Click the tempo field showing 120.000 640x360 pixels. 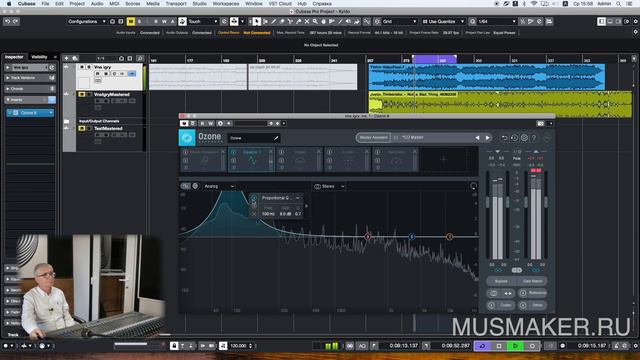click(238, 346)
